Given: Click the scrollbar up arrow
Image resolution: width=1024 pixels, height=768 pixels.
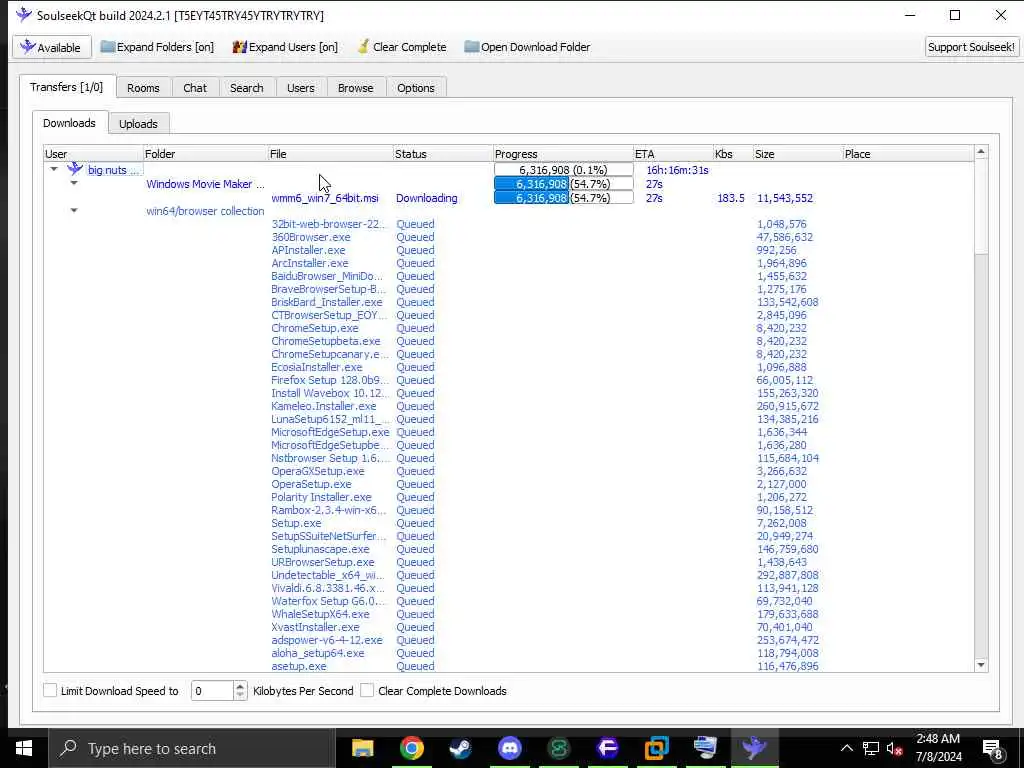Looking at the screenshot, I should point(981,152).
